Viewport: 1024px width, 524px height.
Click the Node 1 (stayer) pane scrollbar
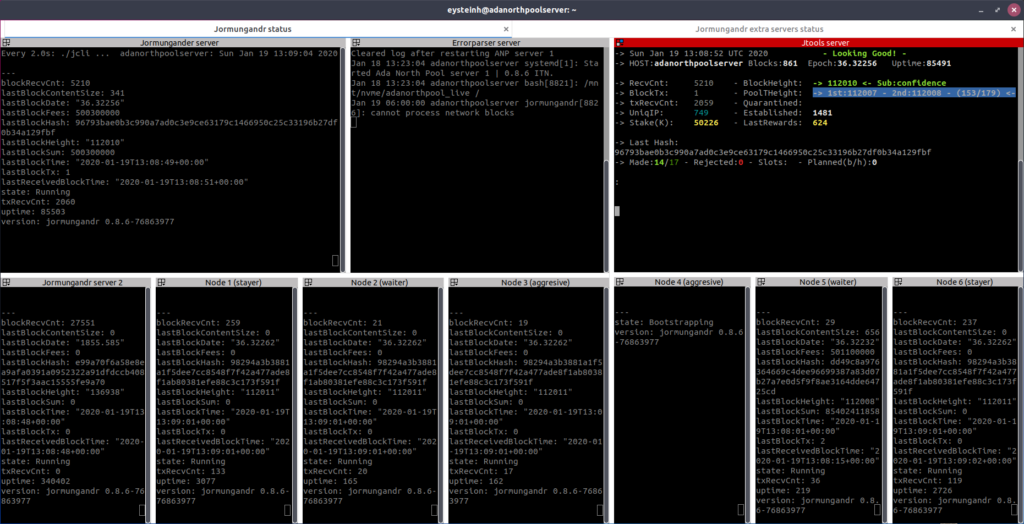295,404
